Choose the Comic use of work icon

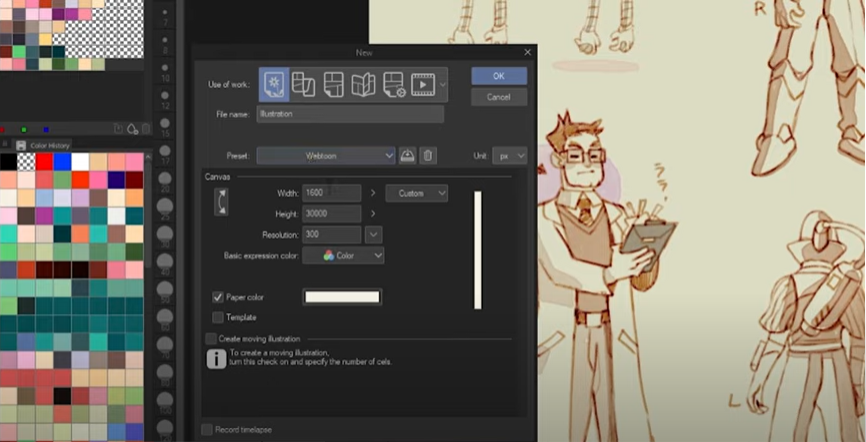334,86
